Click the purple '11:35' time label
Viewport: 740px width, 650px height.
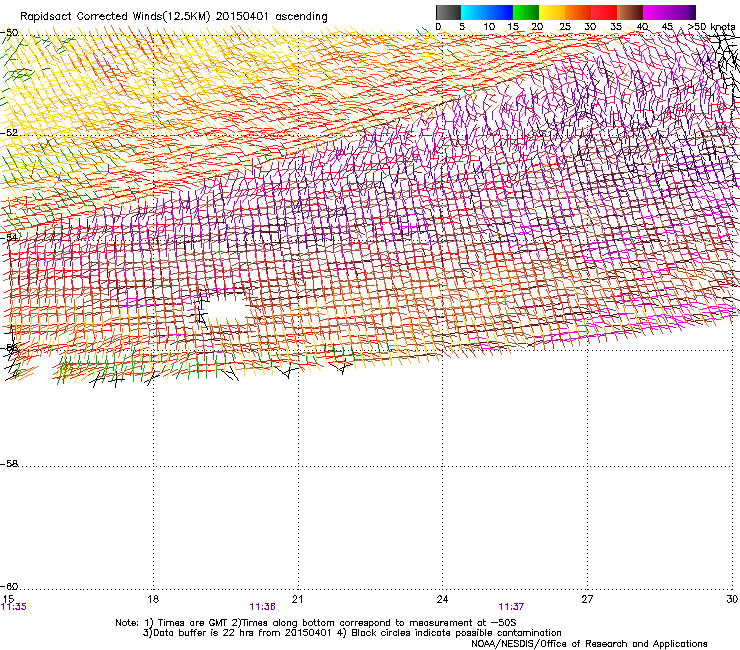pyautogui.click(x=14, y=607)
